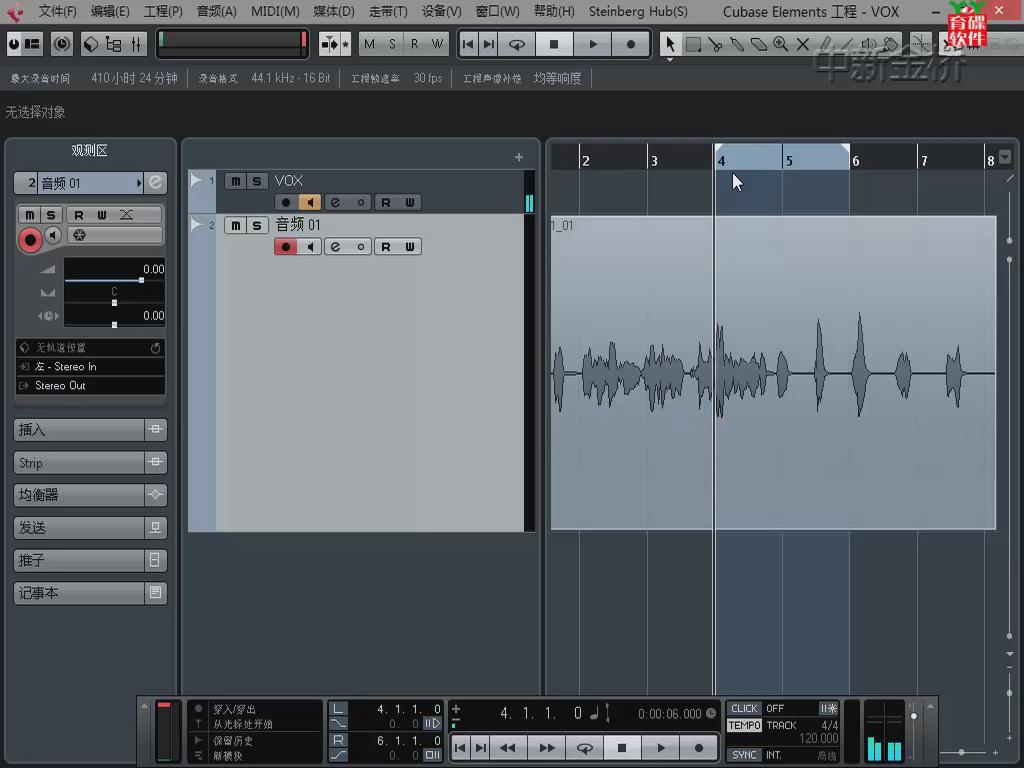Deactivate all Solo states (S) in toolbar

(392, 44)
